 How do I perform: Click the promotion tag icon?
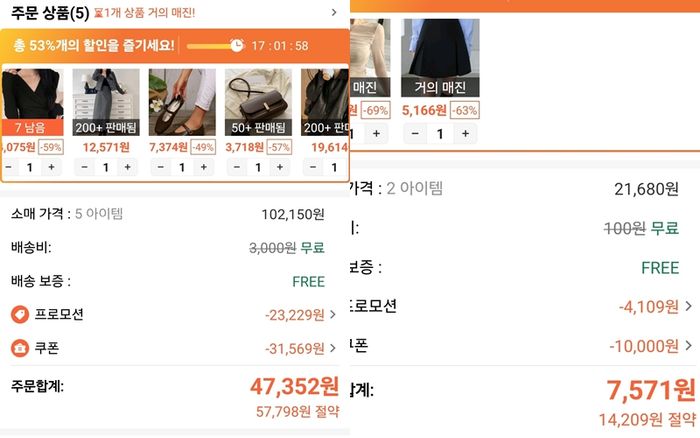[20, 314]
